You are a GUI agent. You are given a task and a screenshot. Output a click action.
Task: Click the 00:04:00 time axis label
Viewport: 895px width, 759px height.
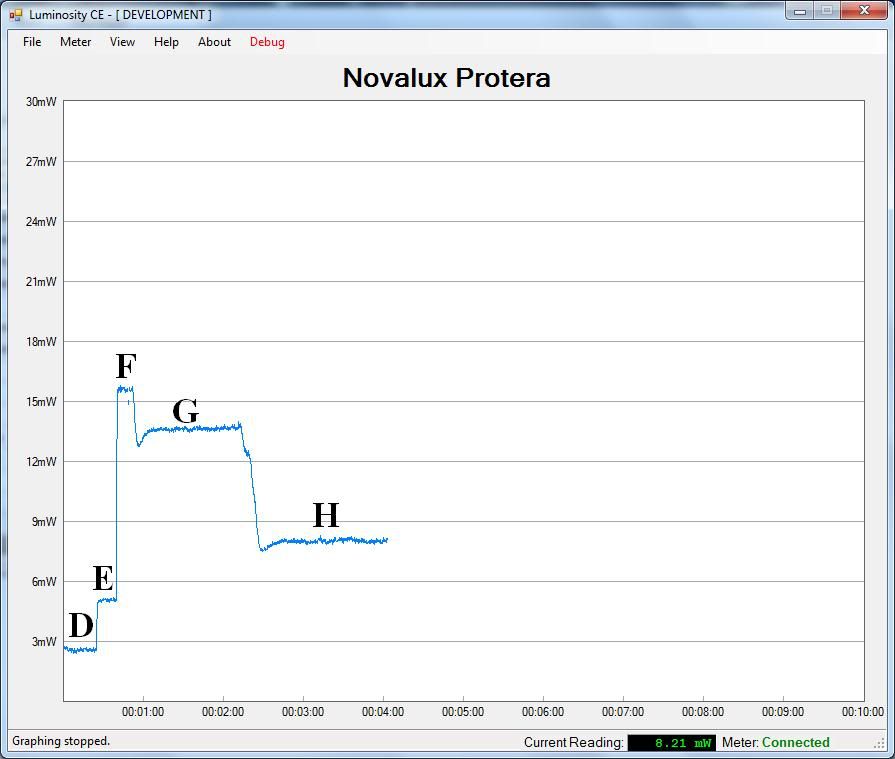[383, 712]
